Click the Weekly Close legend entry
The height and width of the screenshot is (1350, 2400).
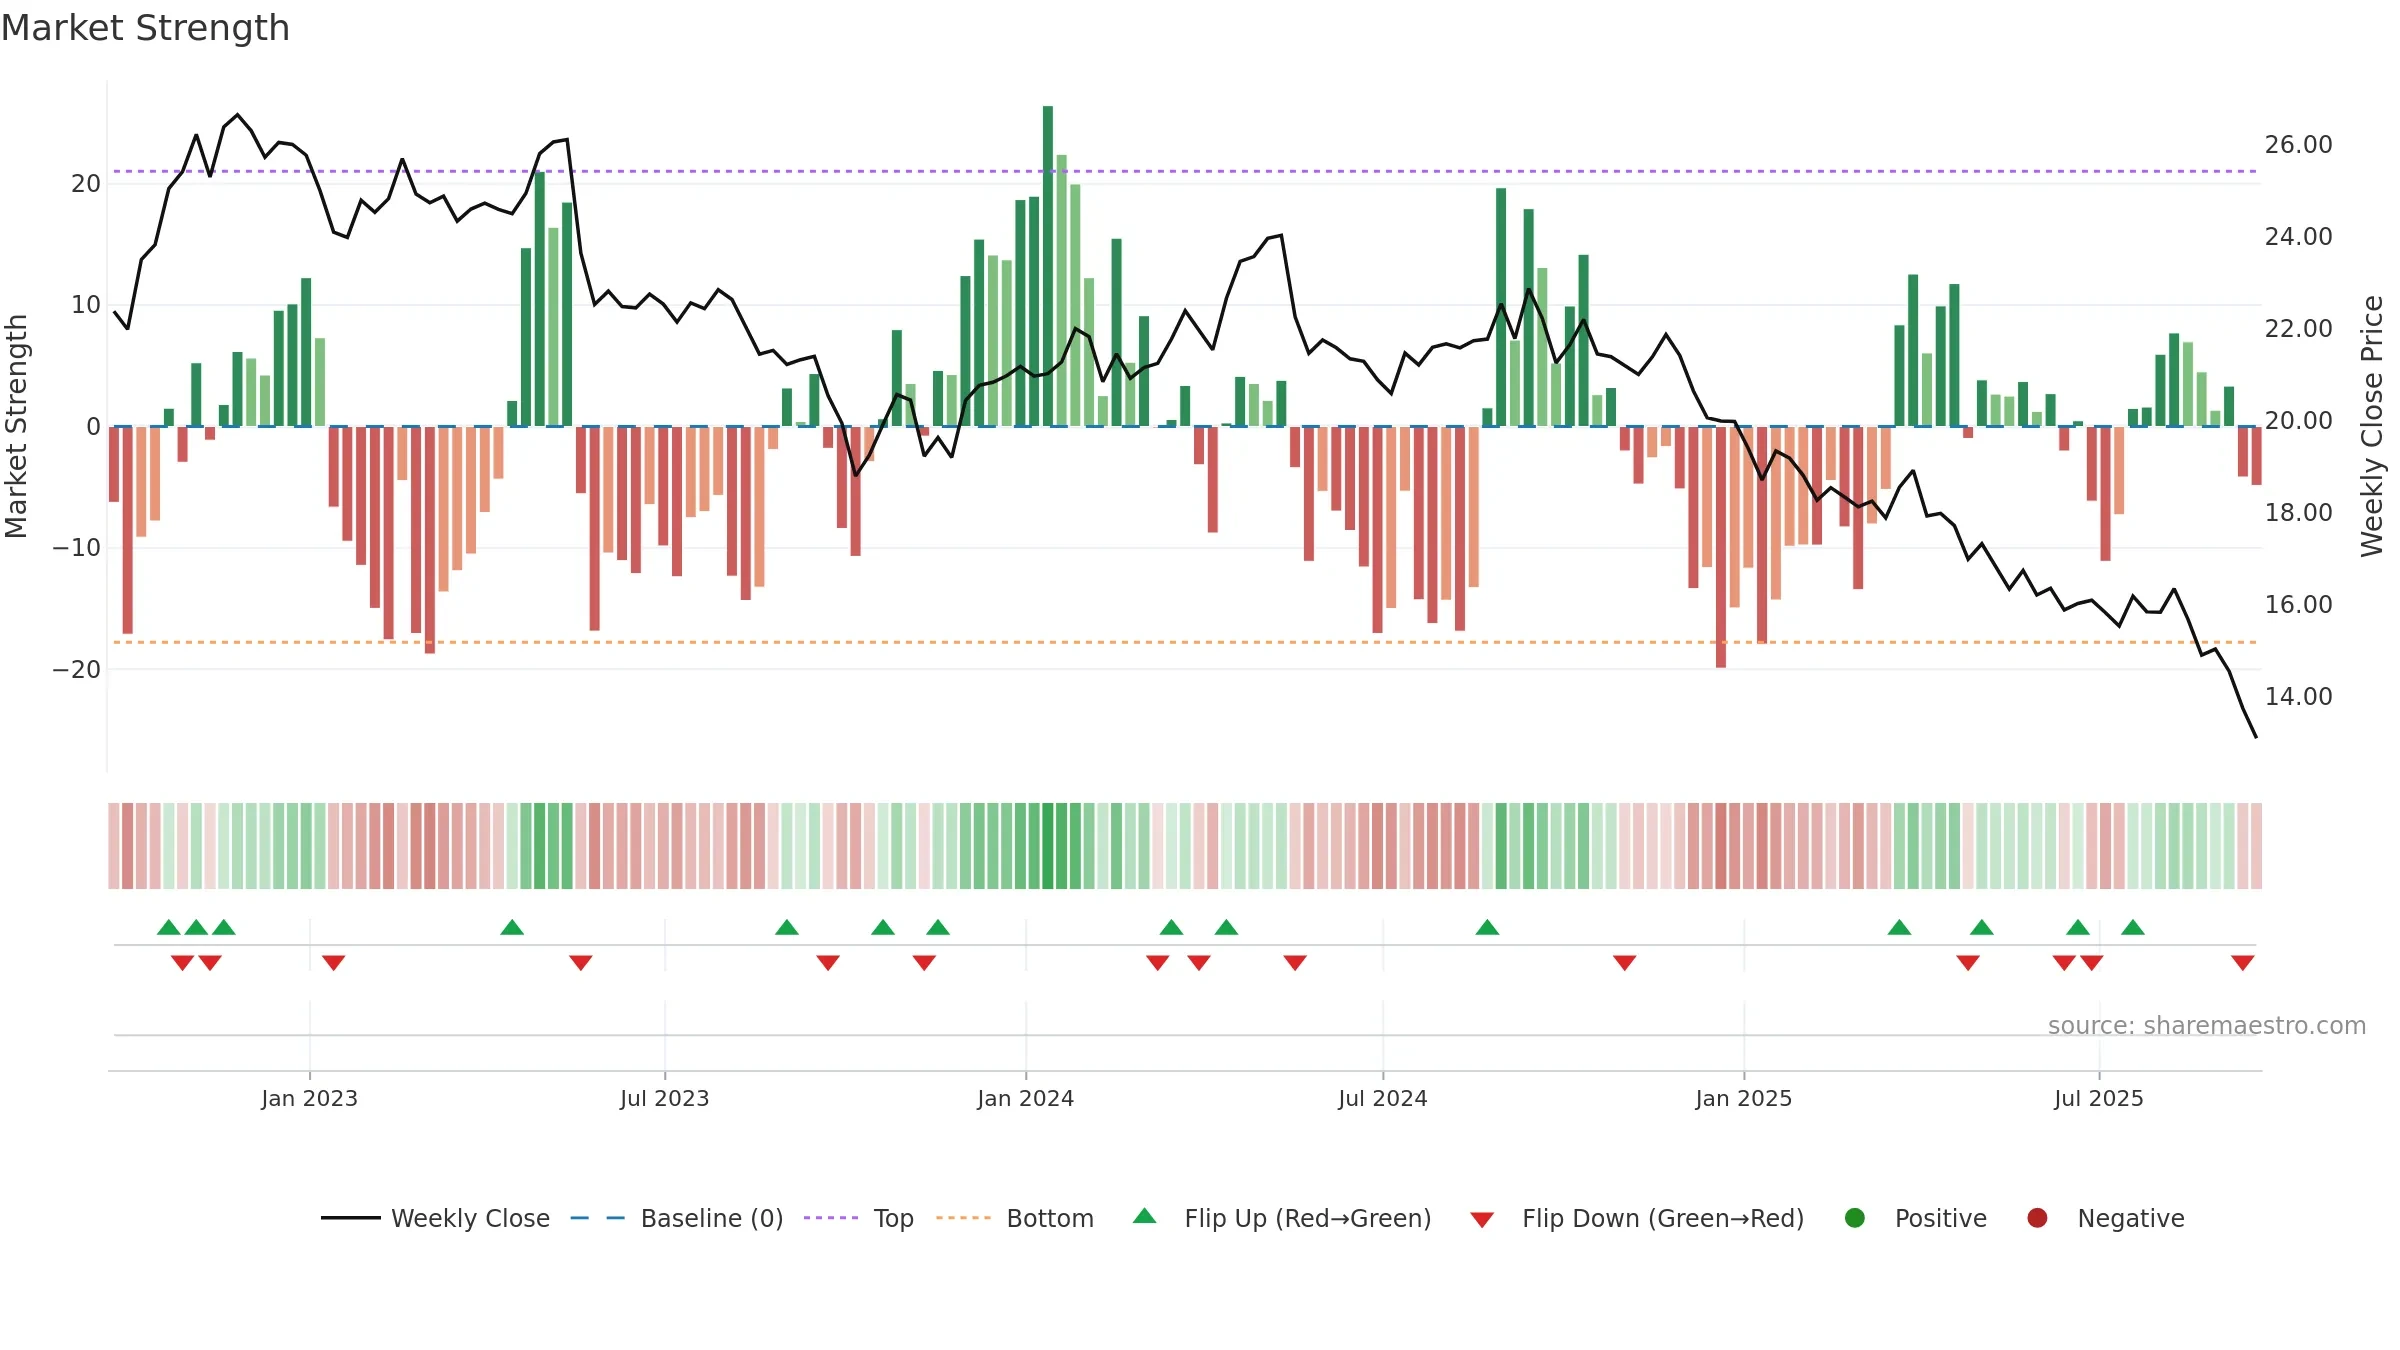435,1218
